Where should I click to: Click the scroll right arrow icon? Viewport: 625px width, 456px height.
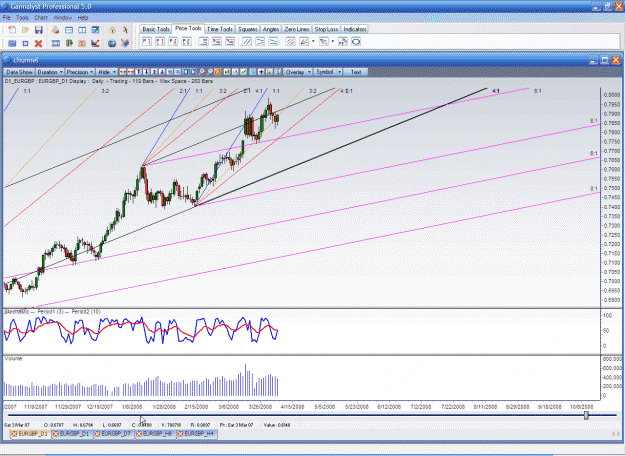click(x=193, y=72)
